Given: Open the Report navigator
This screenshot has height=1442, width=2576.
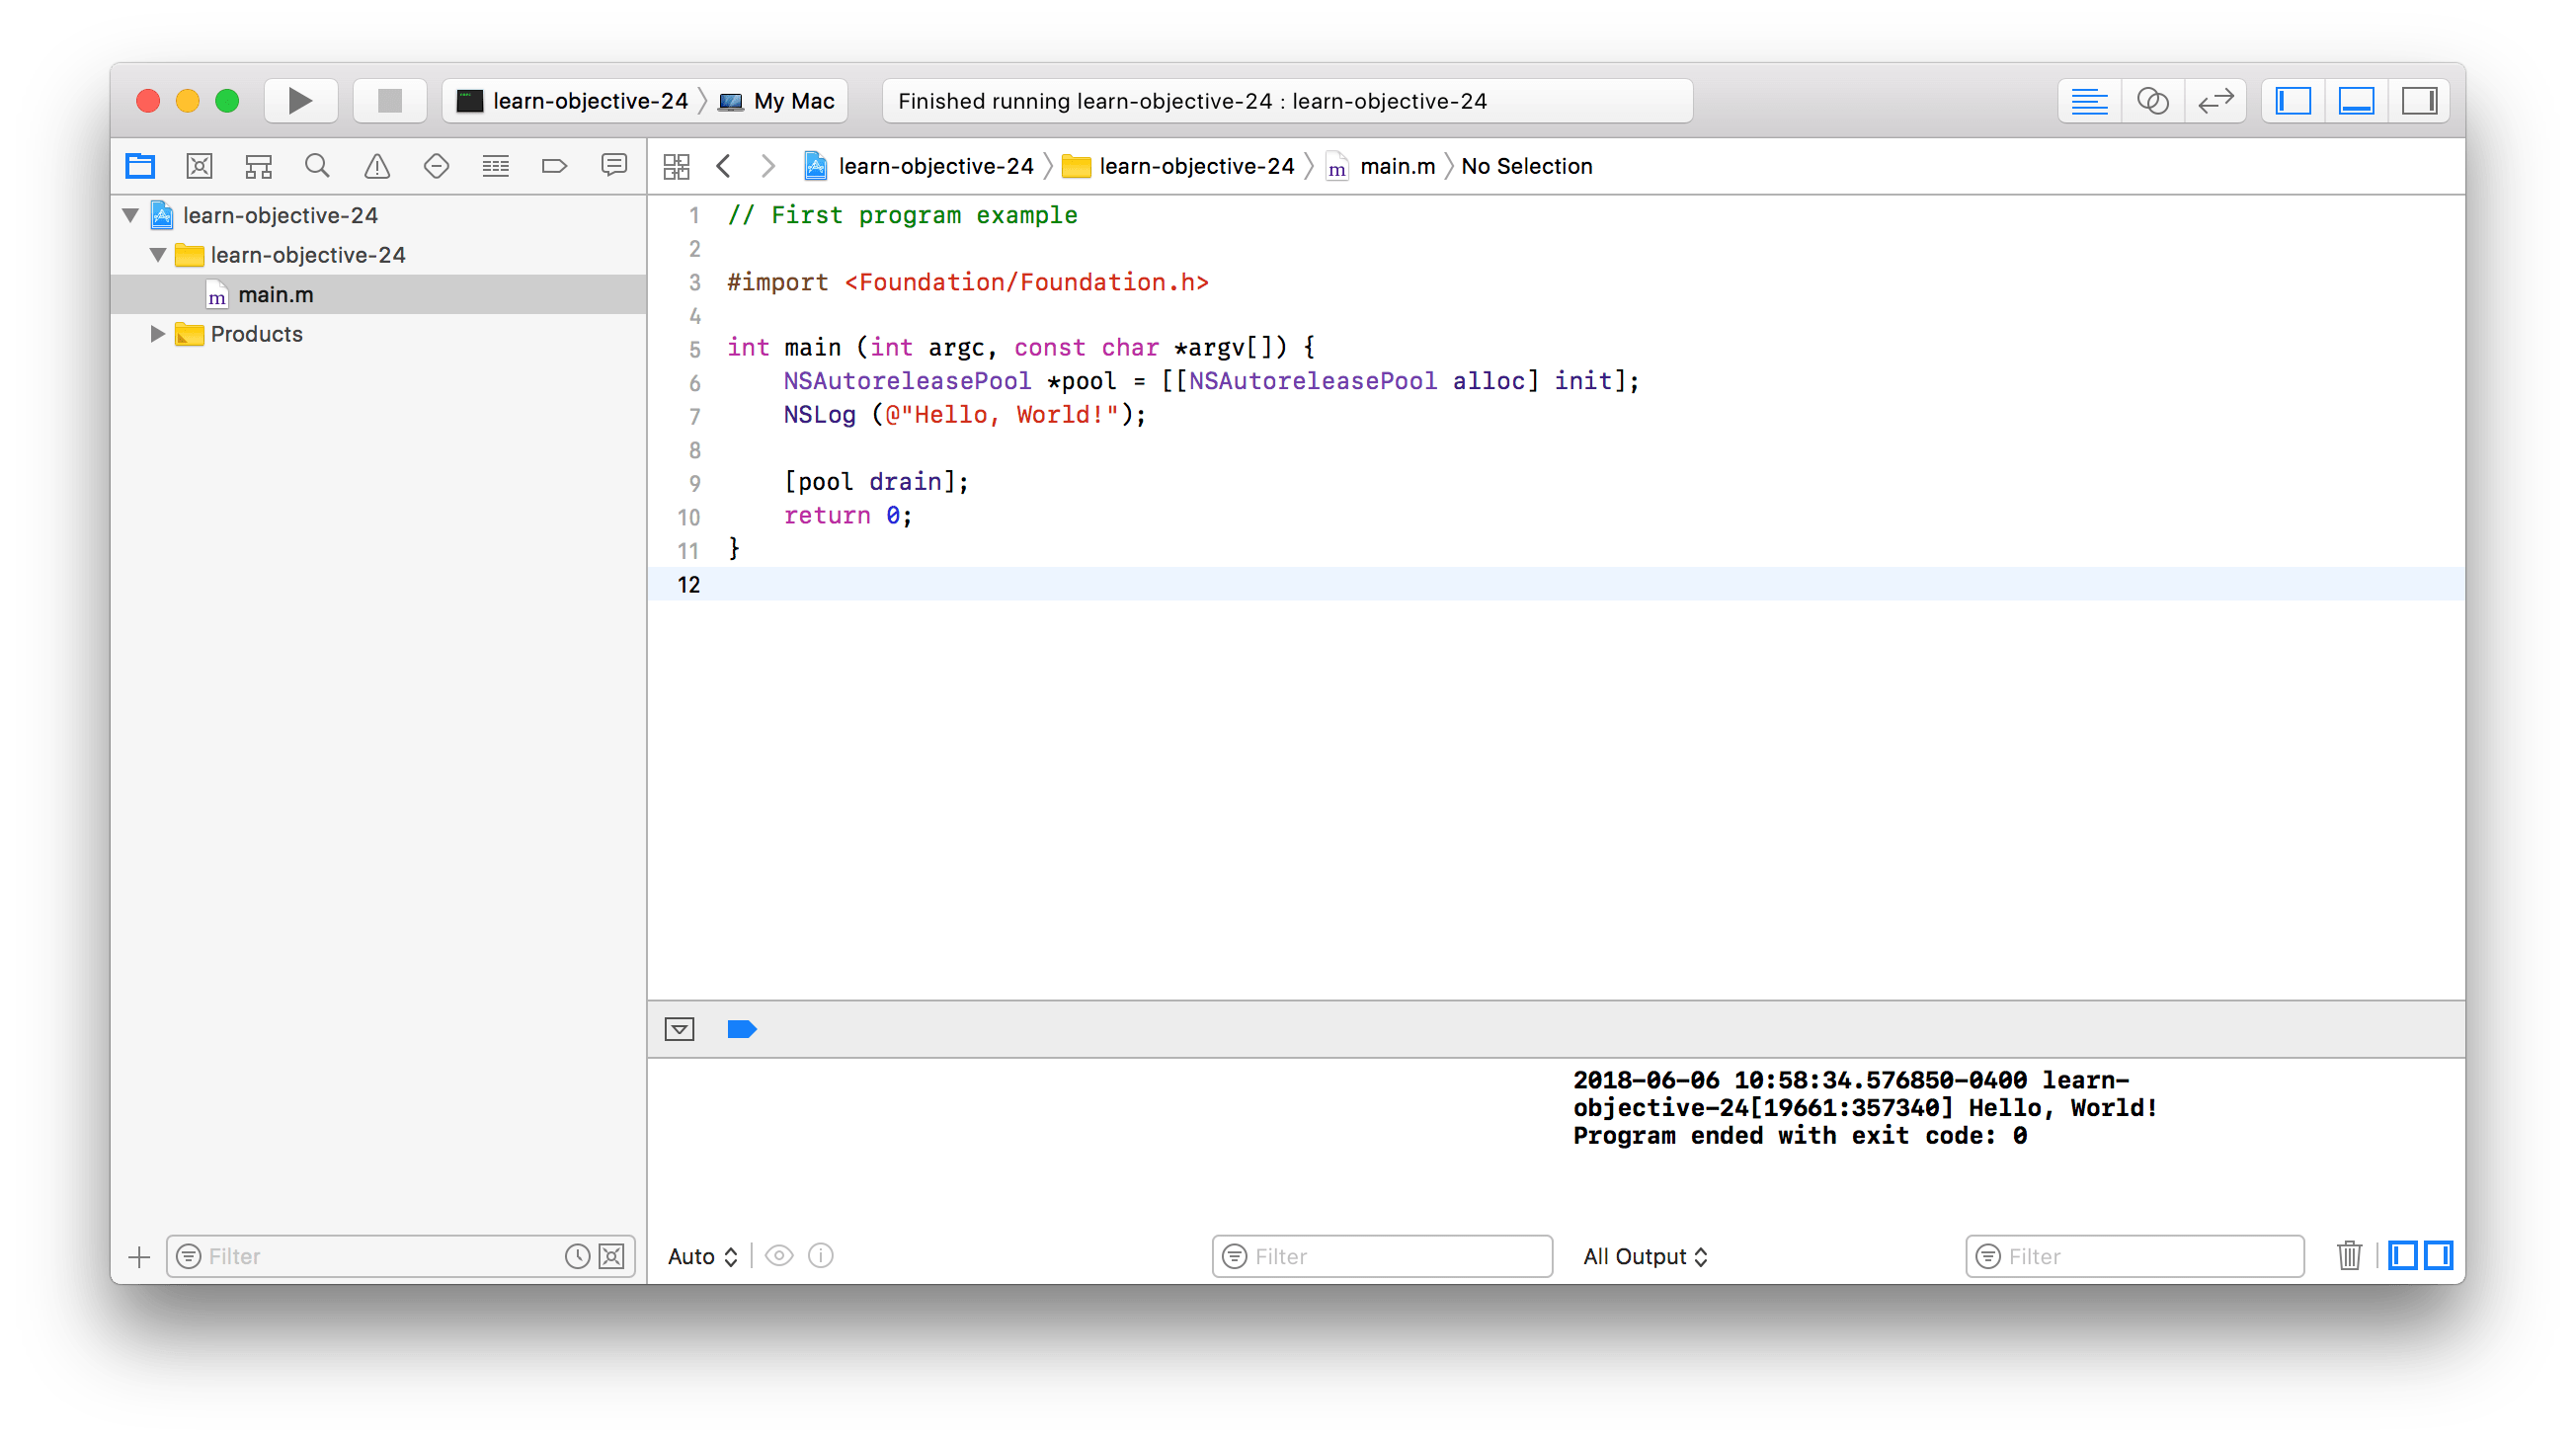Looking at the screenshot, I should [614, 165].
